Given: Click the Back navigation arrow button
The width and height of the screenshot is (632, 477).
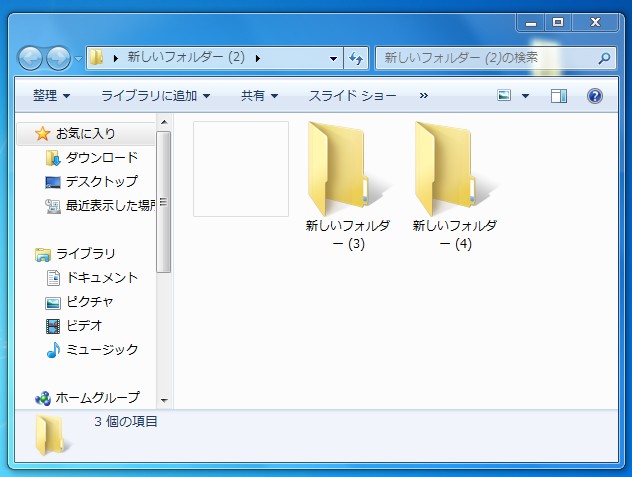Looking at the screenshot, I should [x=31, y=58].
